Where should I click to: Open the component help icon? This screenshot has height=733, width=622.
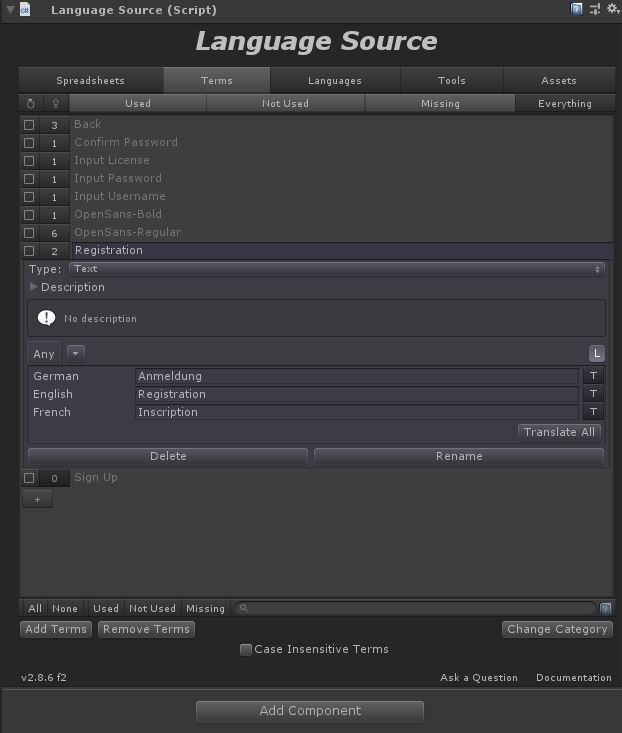(x=577, y=9)
